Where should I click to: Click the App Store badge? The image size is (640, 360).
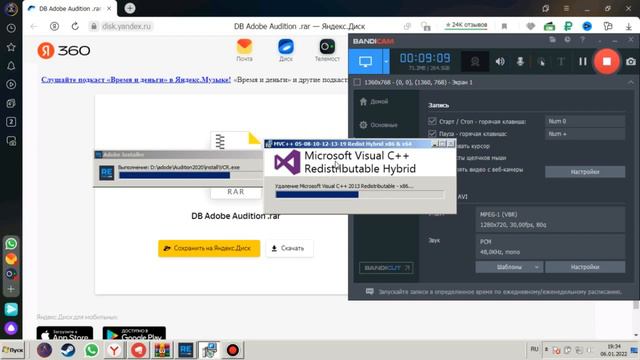64,333
